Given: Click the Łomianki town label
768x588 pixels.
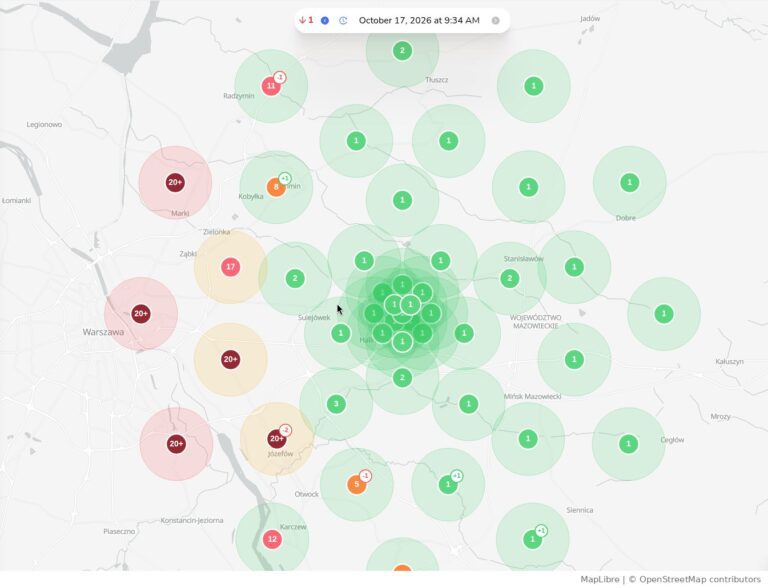Looking at the screenshot, I should [16, 200].
